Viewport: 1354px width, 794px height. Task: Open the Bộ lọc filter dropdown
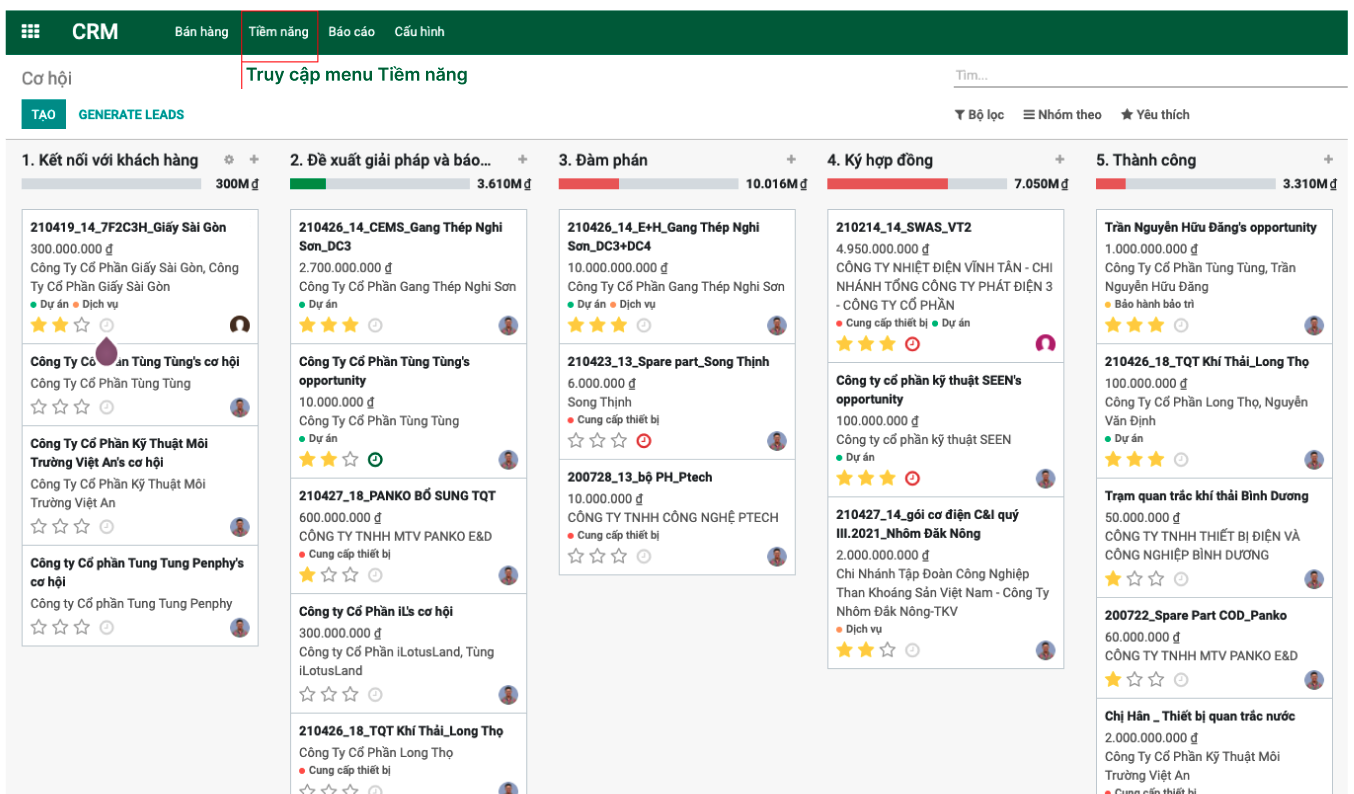pos(979,115)
